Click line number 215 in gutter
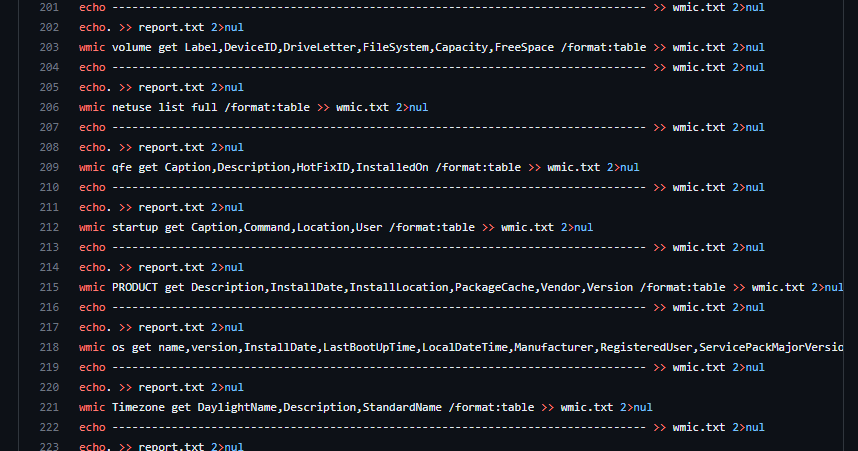Screen dimensions: 858x451 (x=49, y=287)
